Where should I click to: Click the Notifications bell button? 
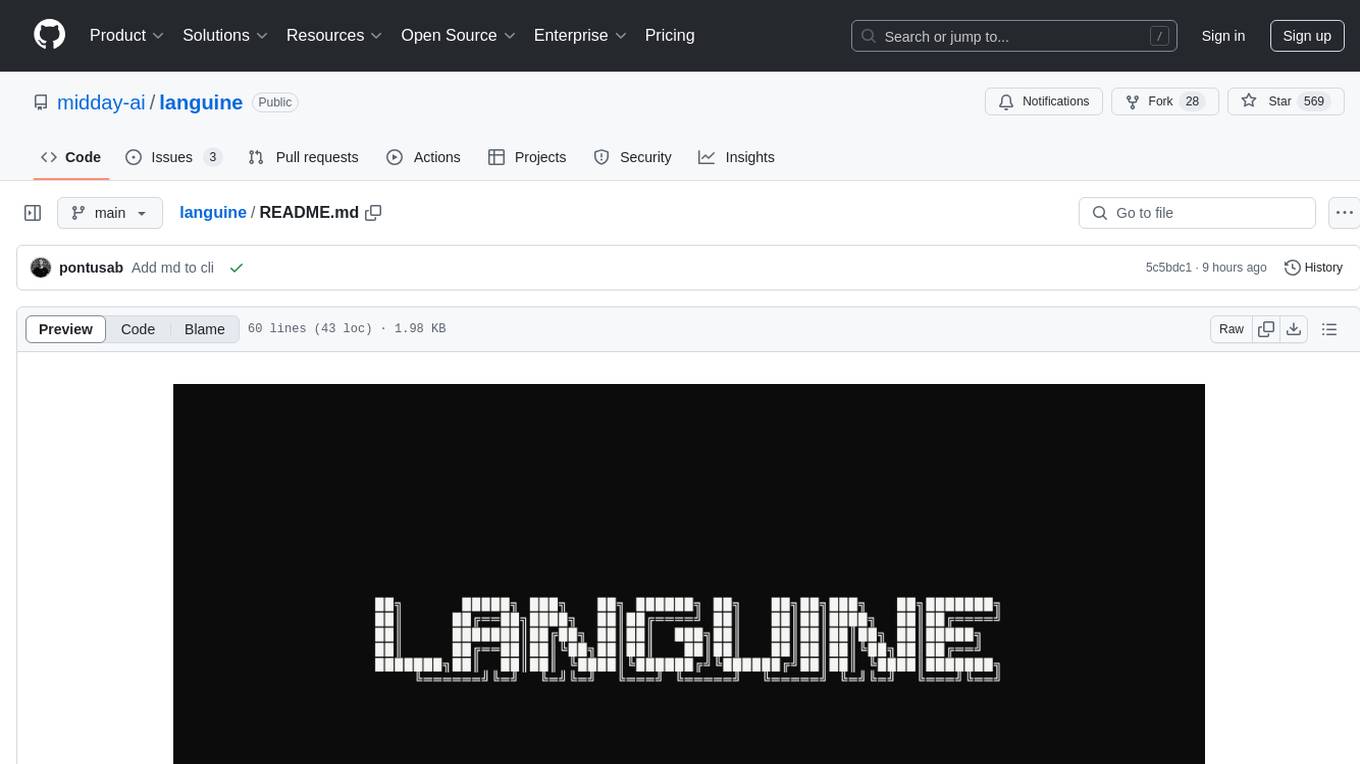coord(1044,102)
